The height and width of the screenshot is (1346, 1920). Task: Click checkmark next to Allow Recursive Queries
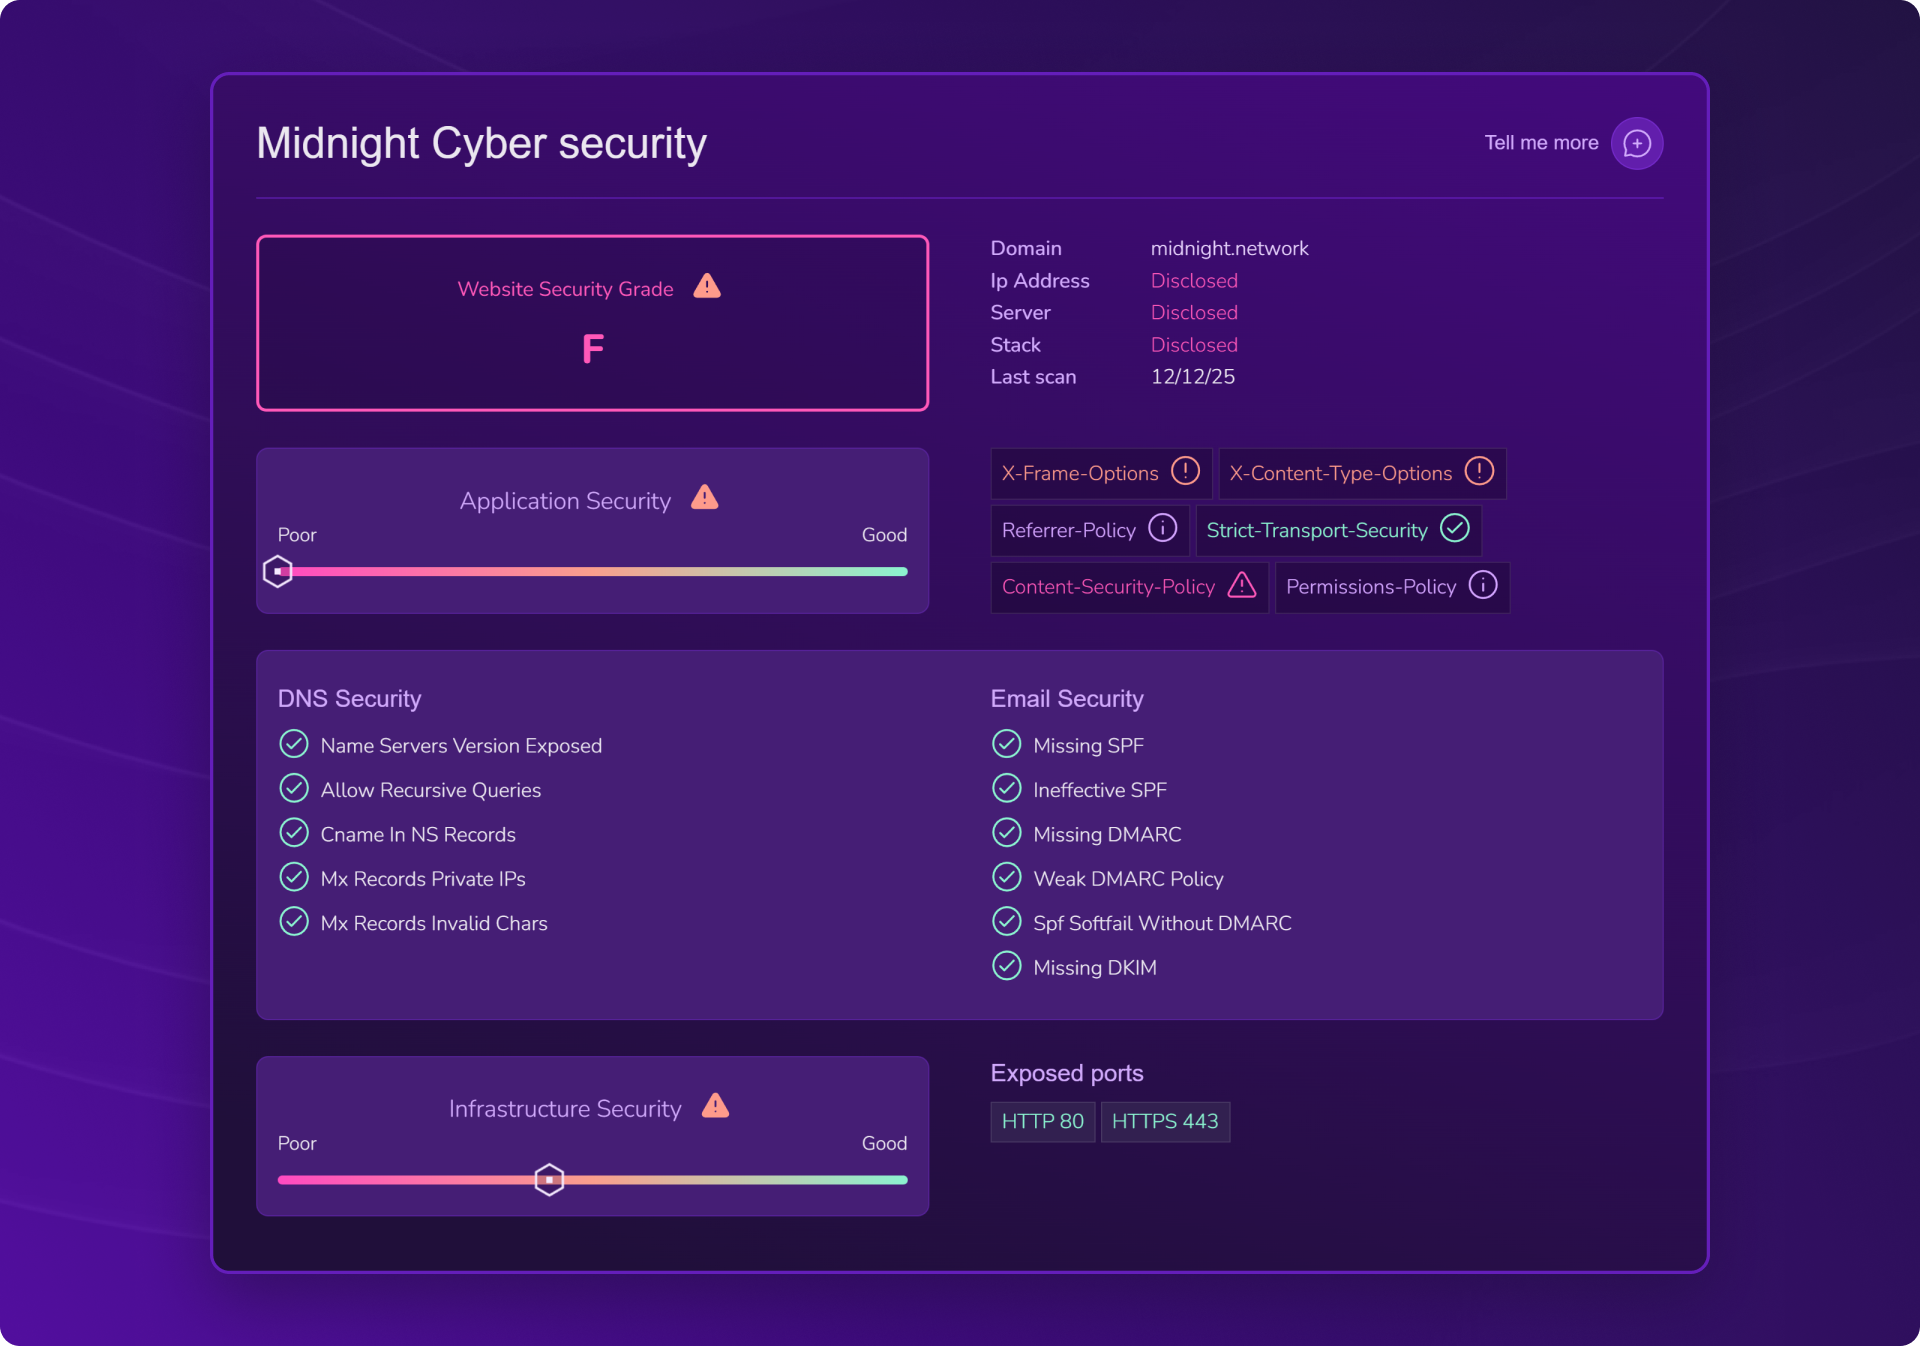(x=294, y=789)
